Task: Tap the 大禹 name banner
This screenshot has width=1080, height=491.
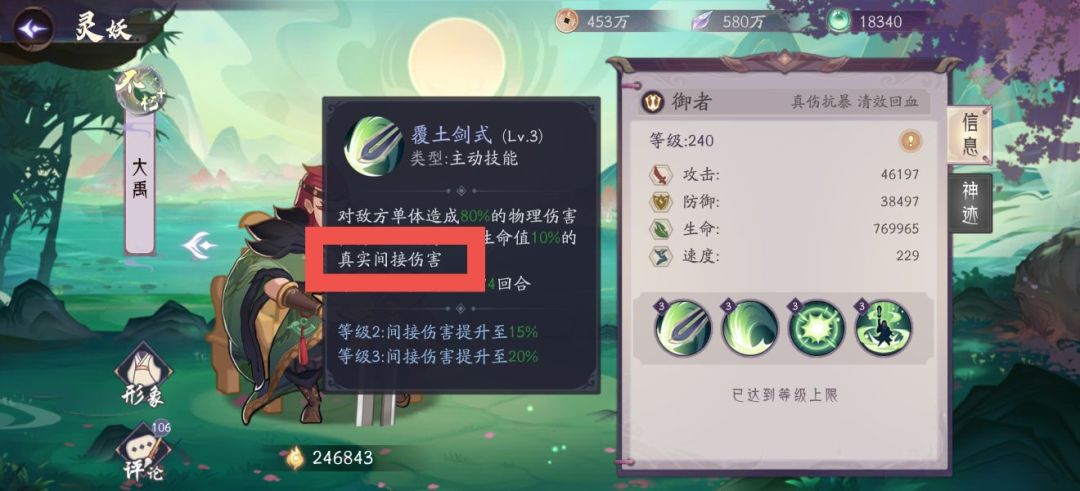Action: coord(140,182)
